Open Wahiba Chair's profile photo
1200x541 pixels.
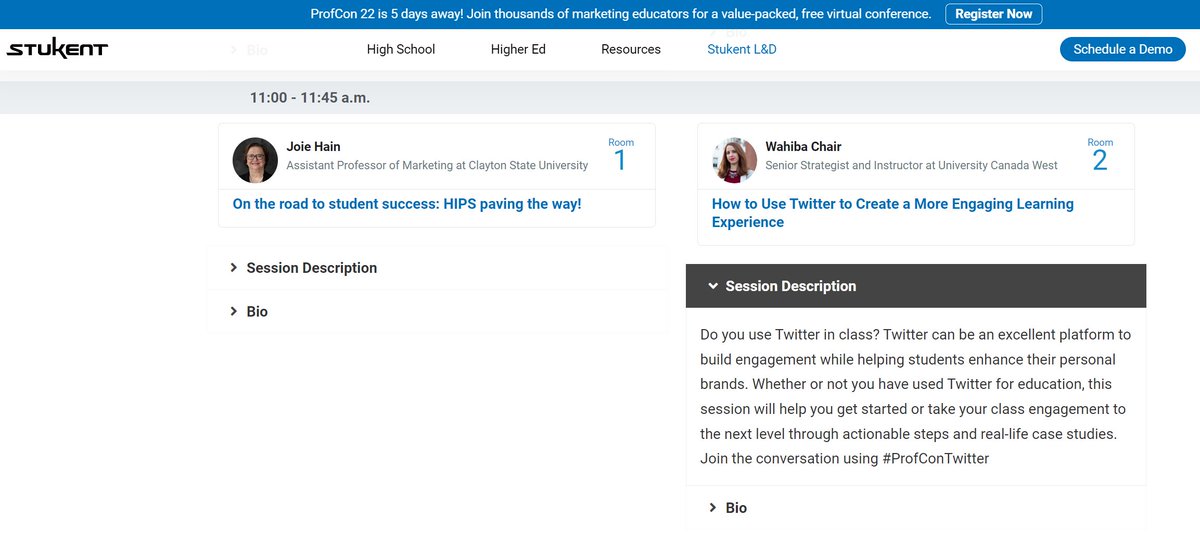734,160
